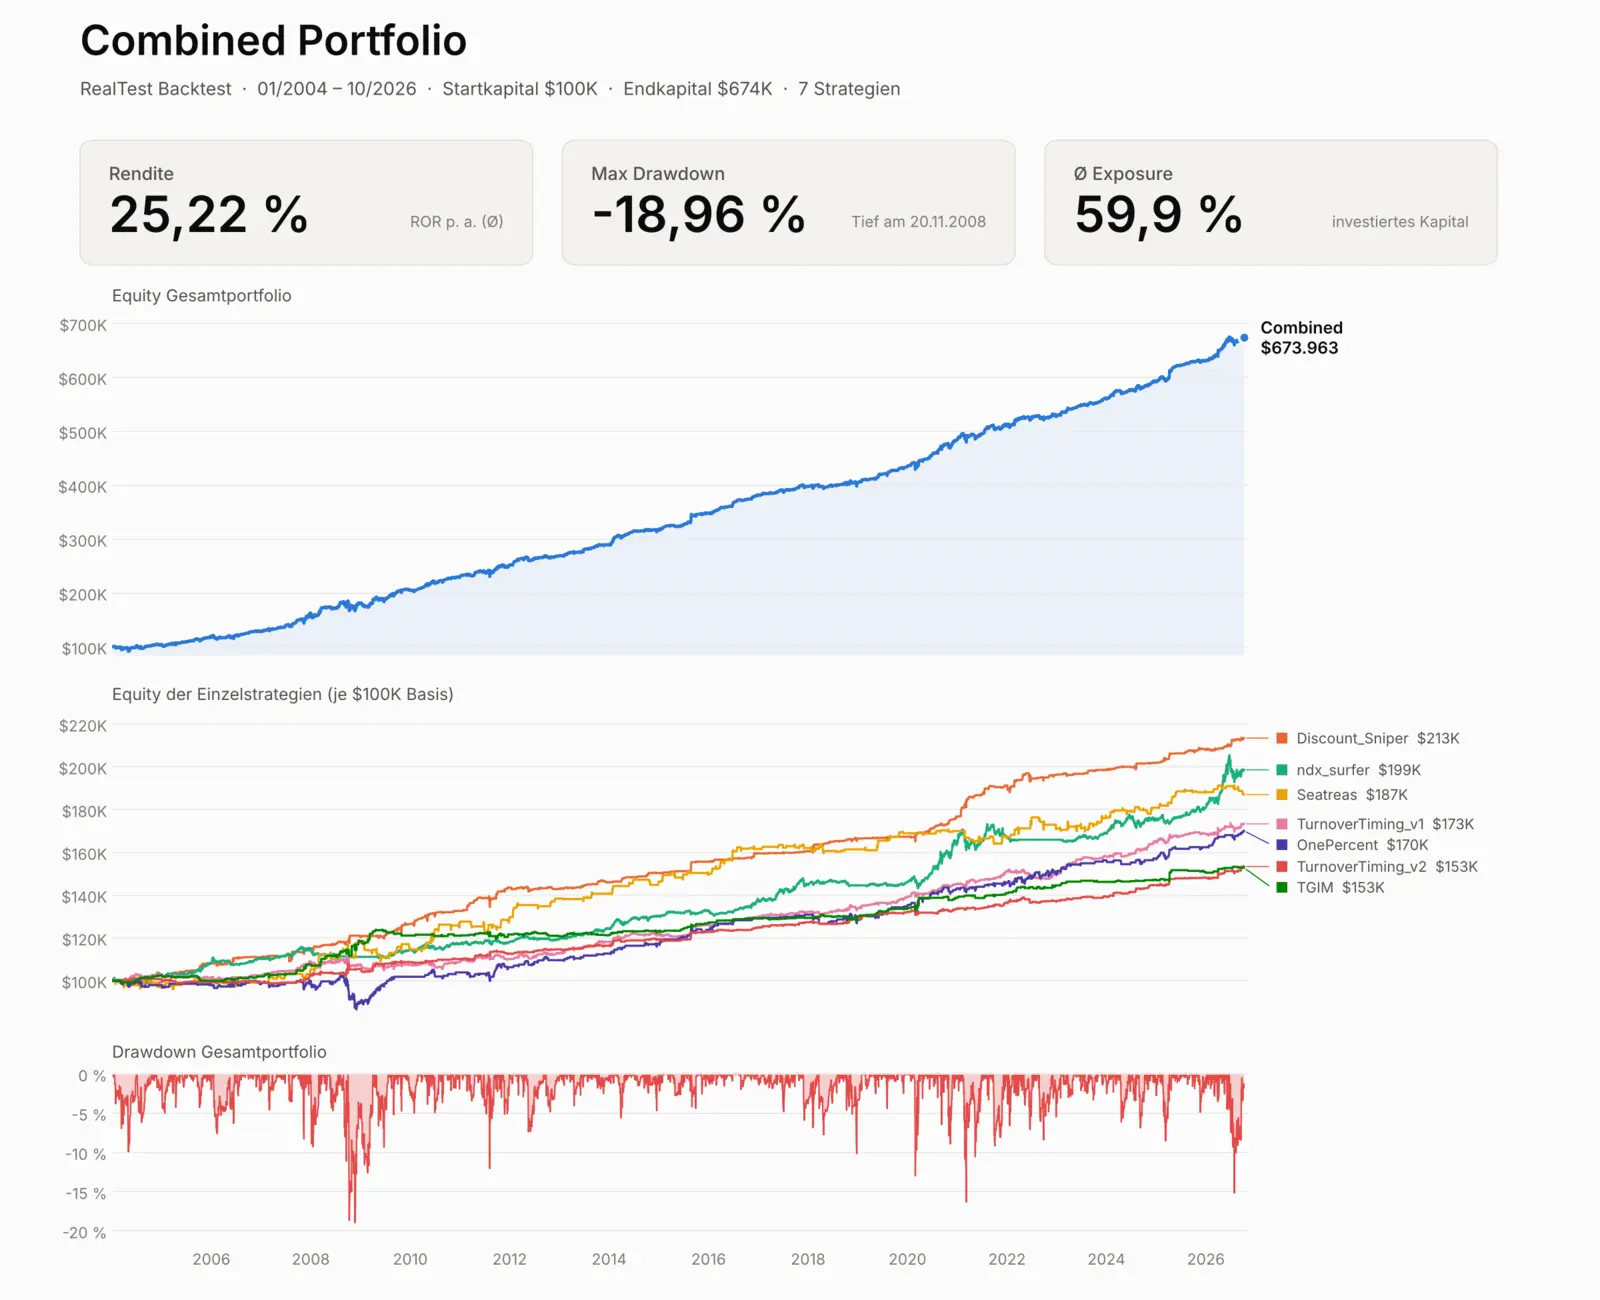Click the 2026 x-axis year label
The image size is (1600, 1300).
pos(1205,1259)
